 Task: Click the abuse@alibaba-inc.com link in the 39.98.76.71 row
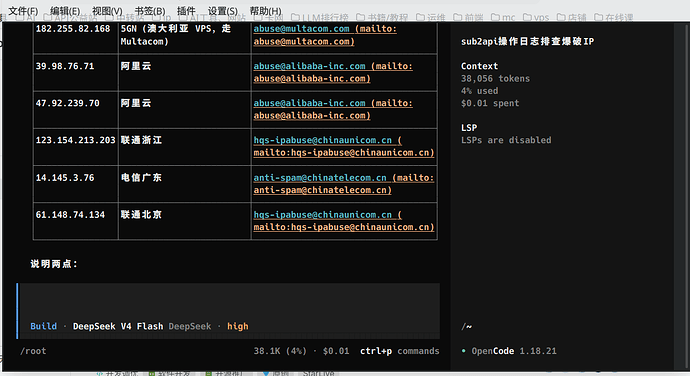pyautogui.click(x=309, y=66)
